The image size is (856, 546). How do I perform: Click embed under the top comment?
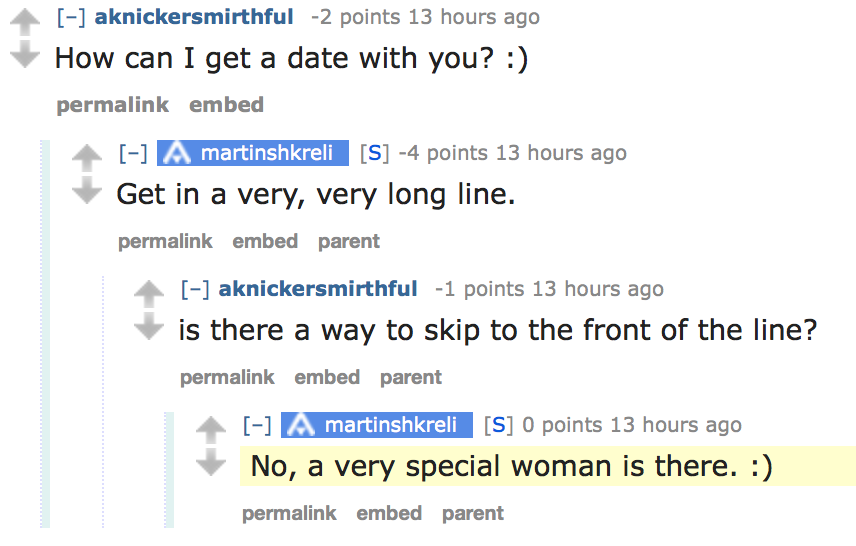(226, 105)
